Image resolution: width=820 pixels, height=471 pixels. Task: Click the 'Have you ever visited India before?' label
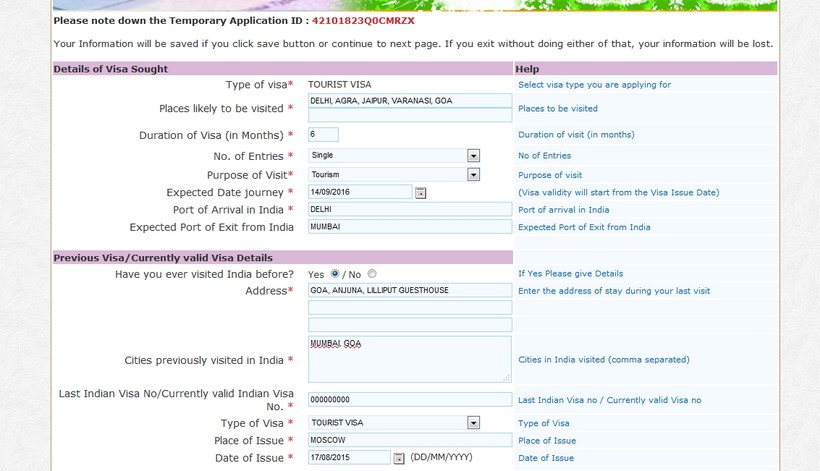point(204,274)
